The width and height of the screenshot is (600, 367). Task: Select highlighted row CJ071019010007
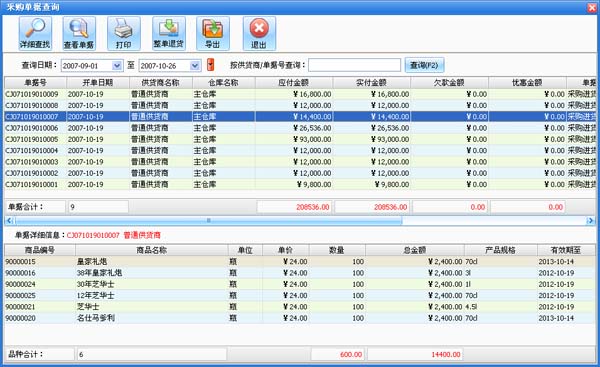pos(300,117)
